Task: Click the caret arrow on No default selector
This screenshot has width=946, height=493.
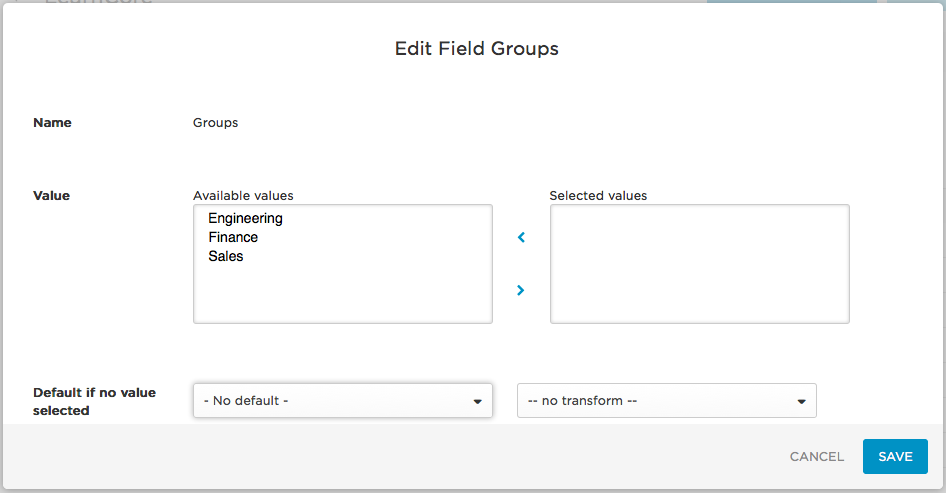Action: click(x=477, y=402)
